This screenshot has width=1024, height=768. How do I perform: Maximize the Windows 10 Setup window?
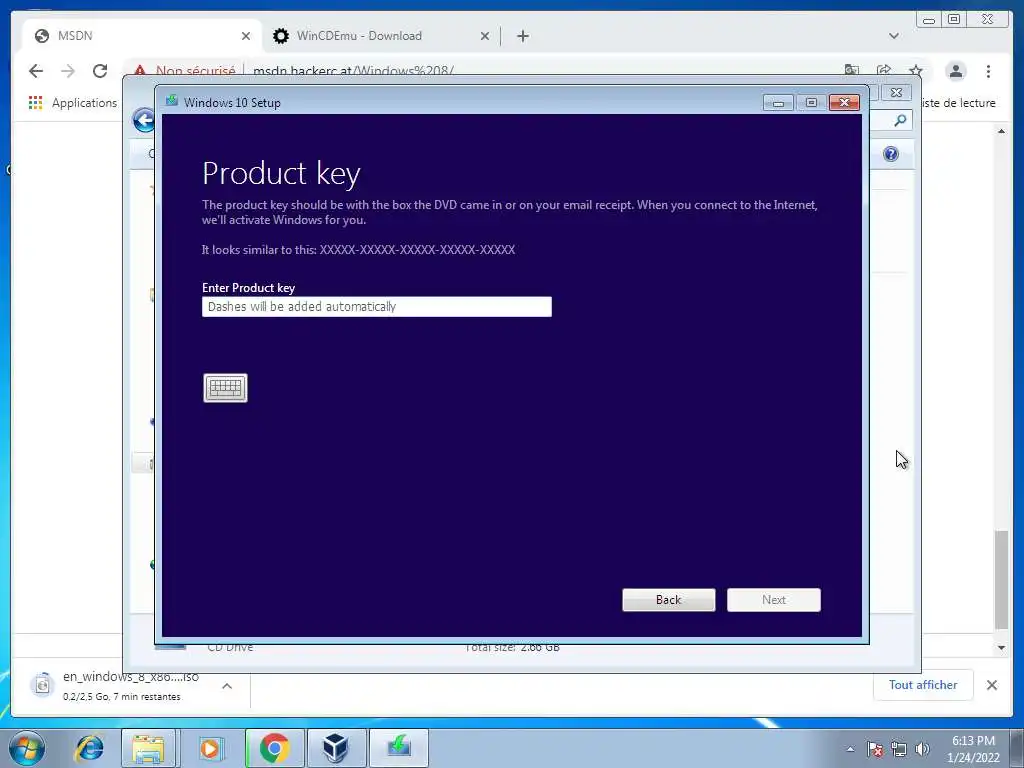[x=811, y=103]
